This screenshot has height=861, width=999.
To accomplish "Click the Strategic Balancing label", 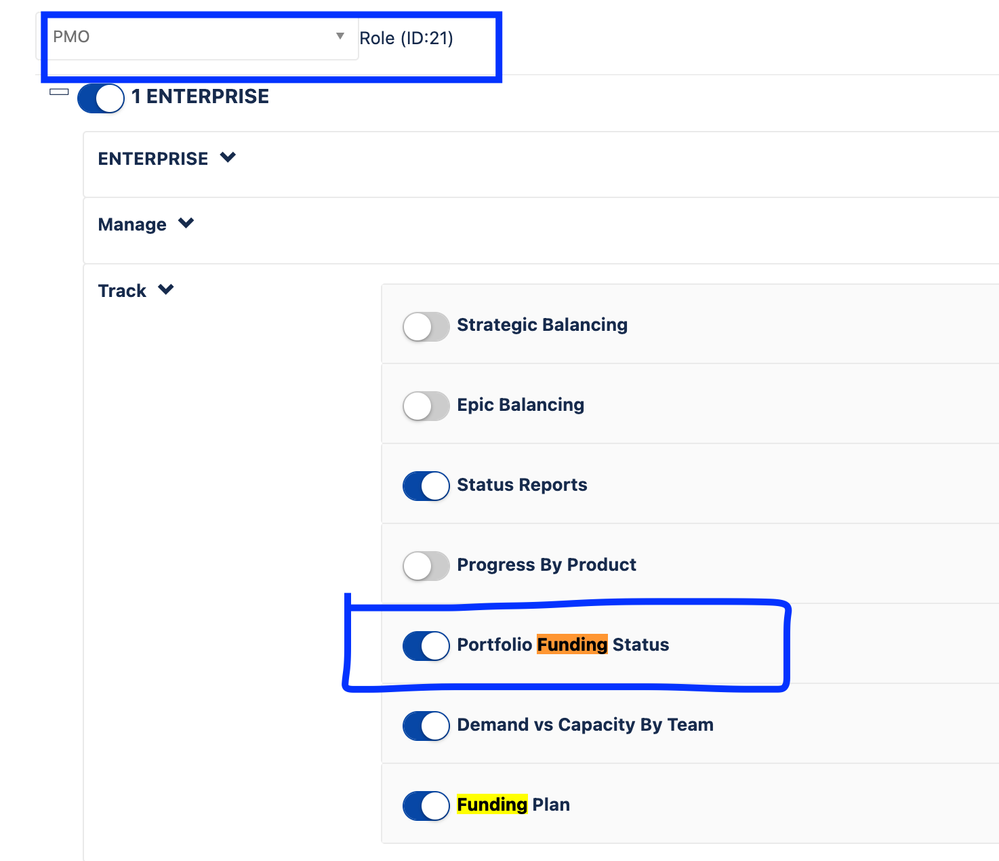I will click(x=542, y=325).
